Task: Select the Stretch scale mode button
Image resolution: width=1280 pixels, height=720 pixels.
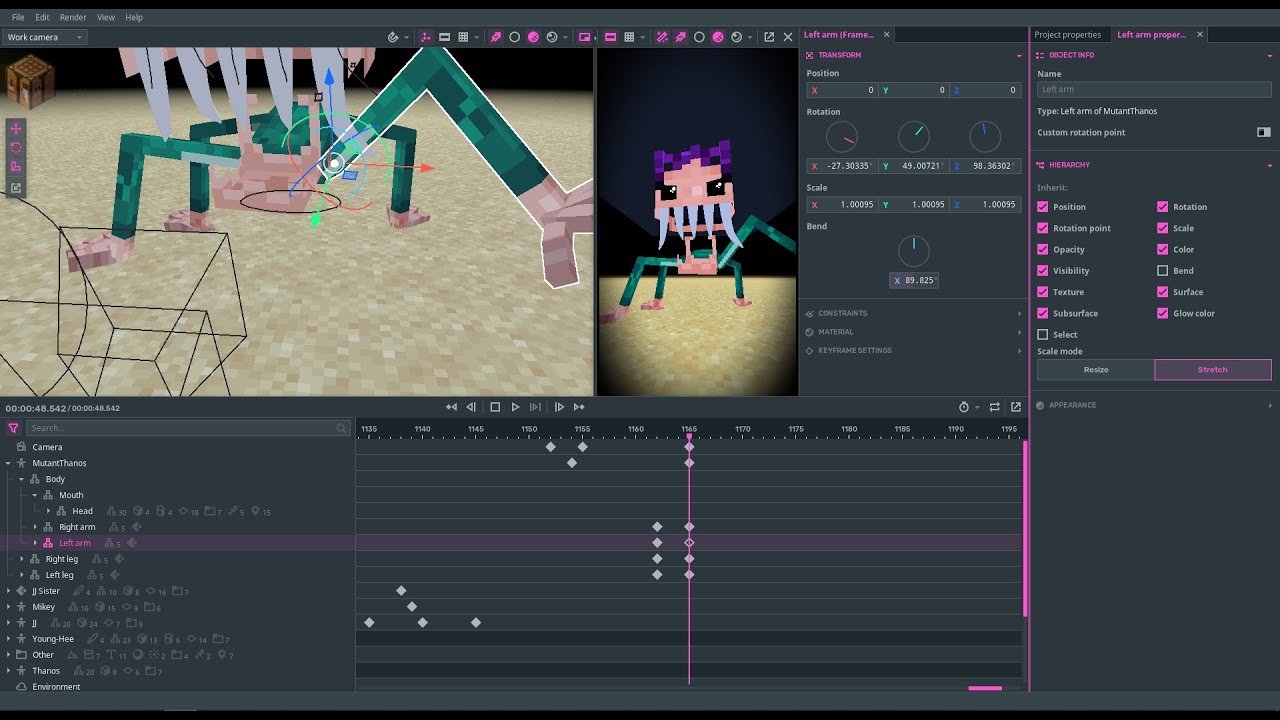Action: tap(1213, 370)
